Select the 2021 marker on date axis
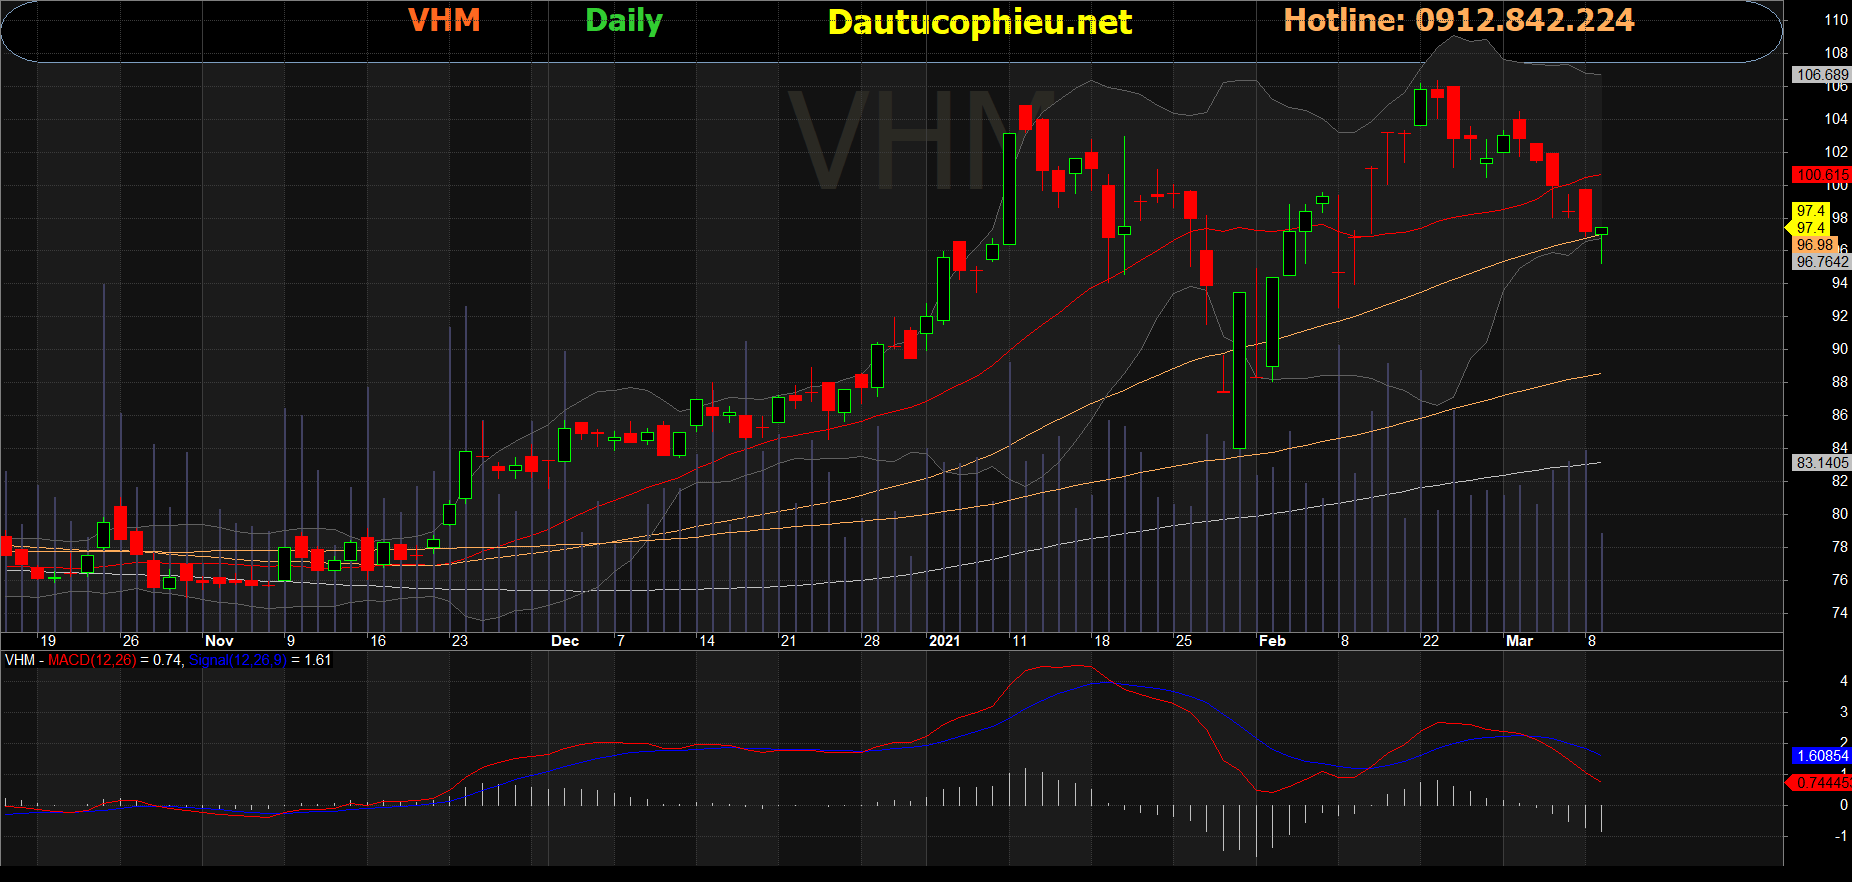 [944, 641]
